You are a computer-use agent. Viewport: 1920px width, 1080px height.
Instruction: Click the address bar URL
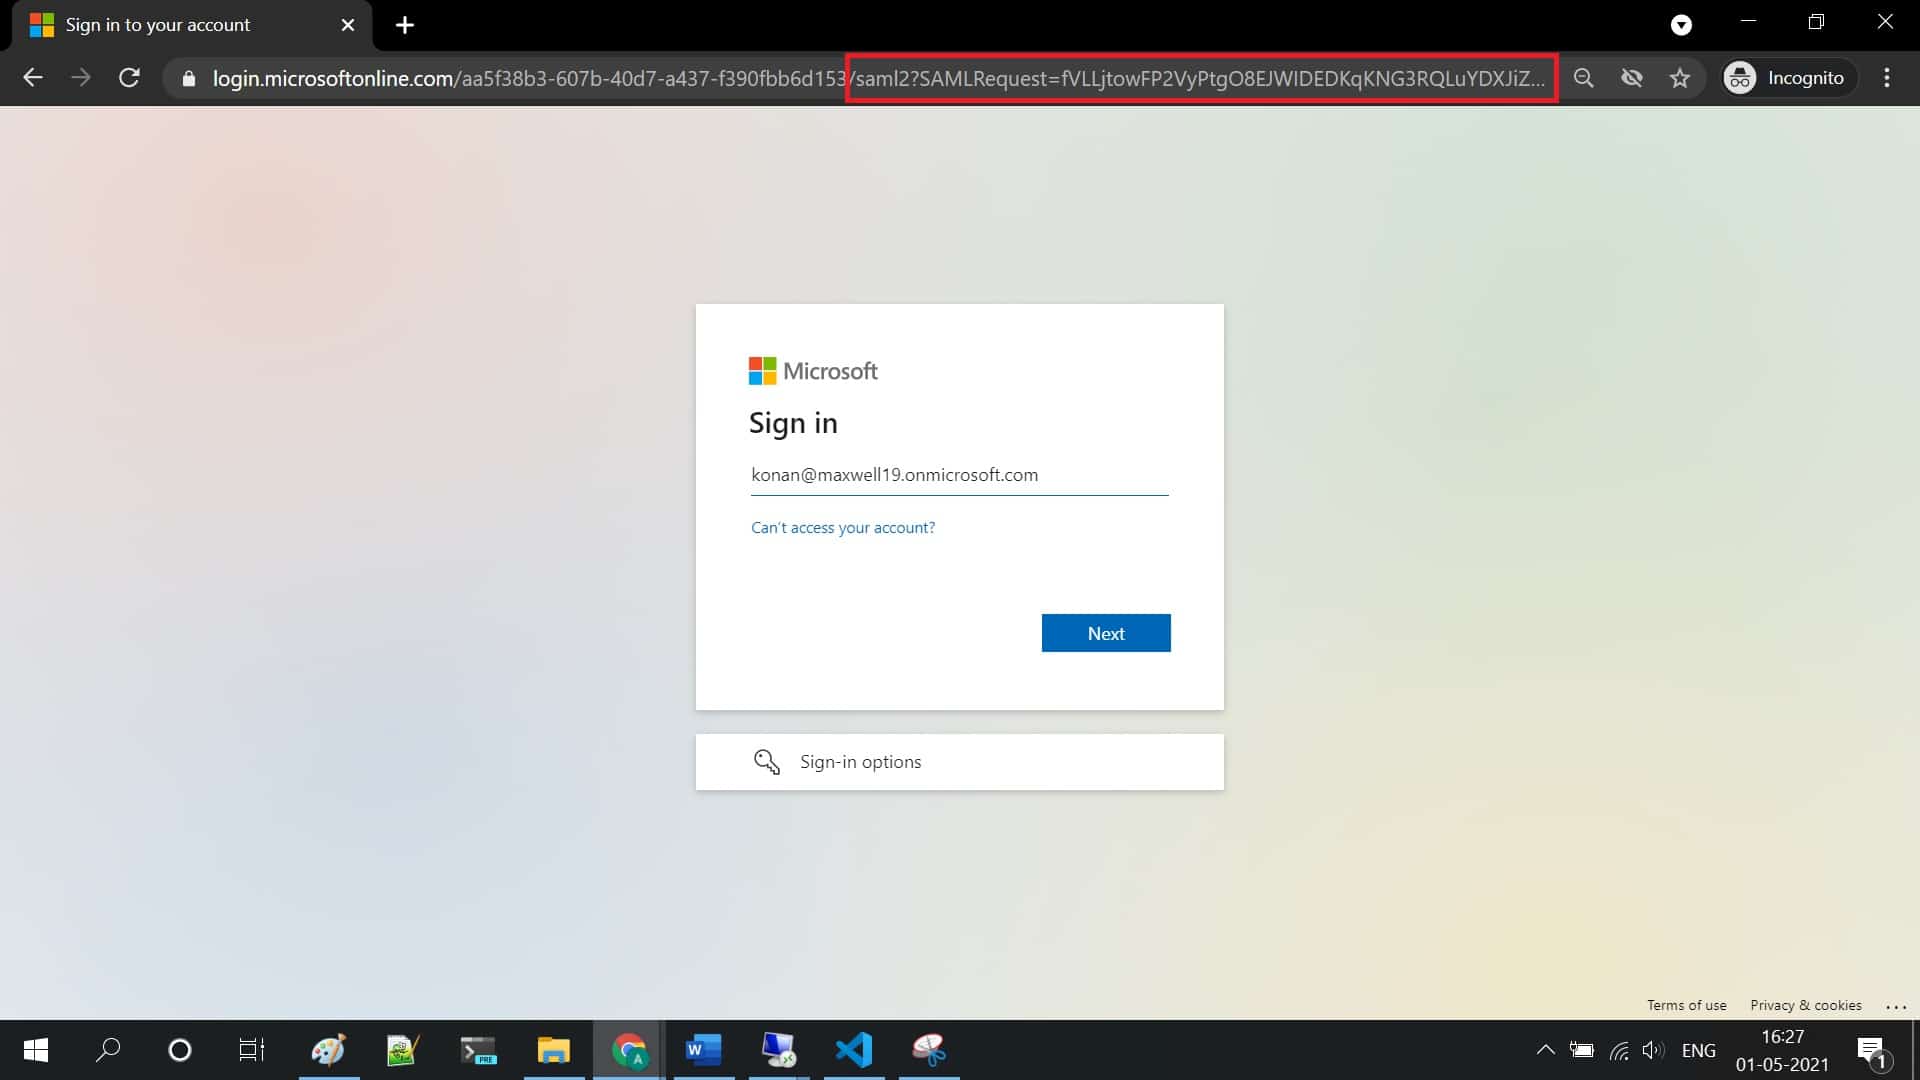(878, 78)
